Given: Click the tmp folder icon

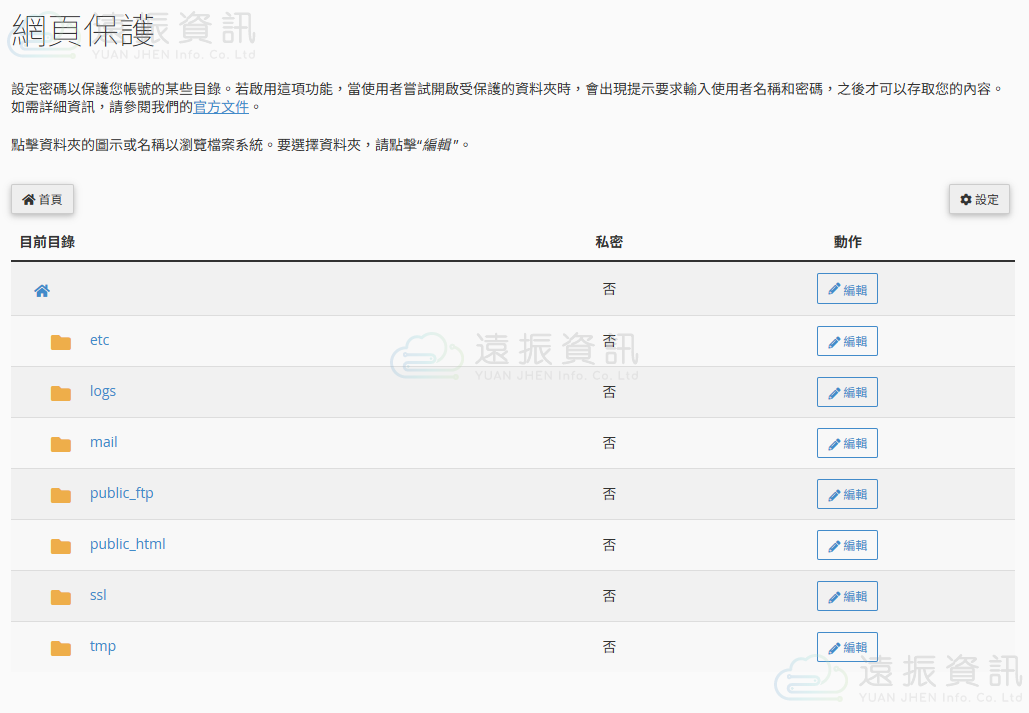Looking at the screenshot, I should pos(61,648).
